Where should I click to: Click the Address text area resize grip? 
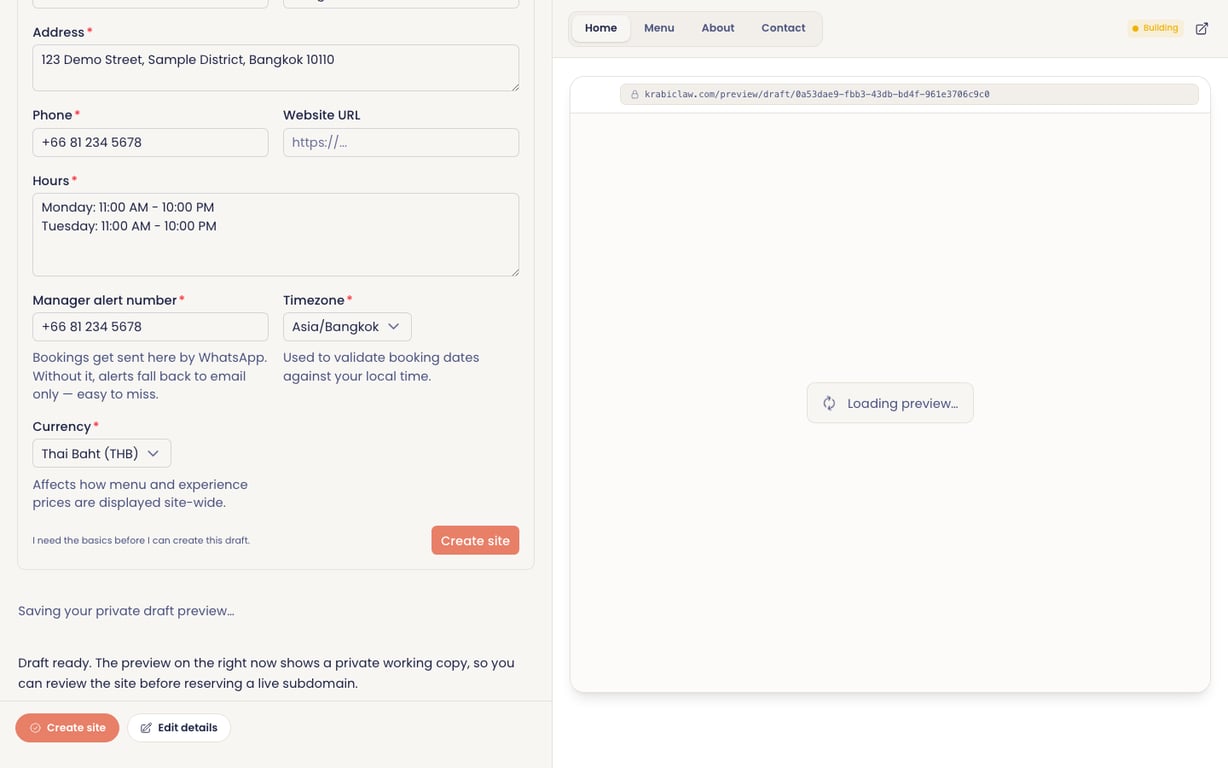coord(514,86)
